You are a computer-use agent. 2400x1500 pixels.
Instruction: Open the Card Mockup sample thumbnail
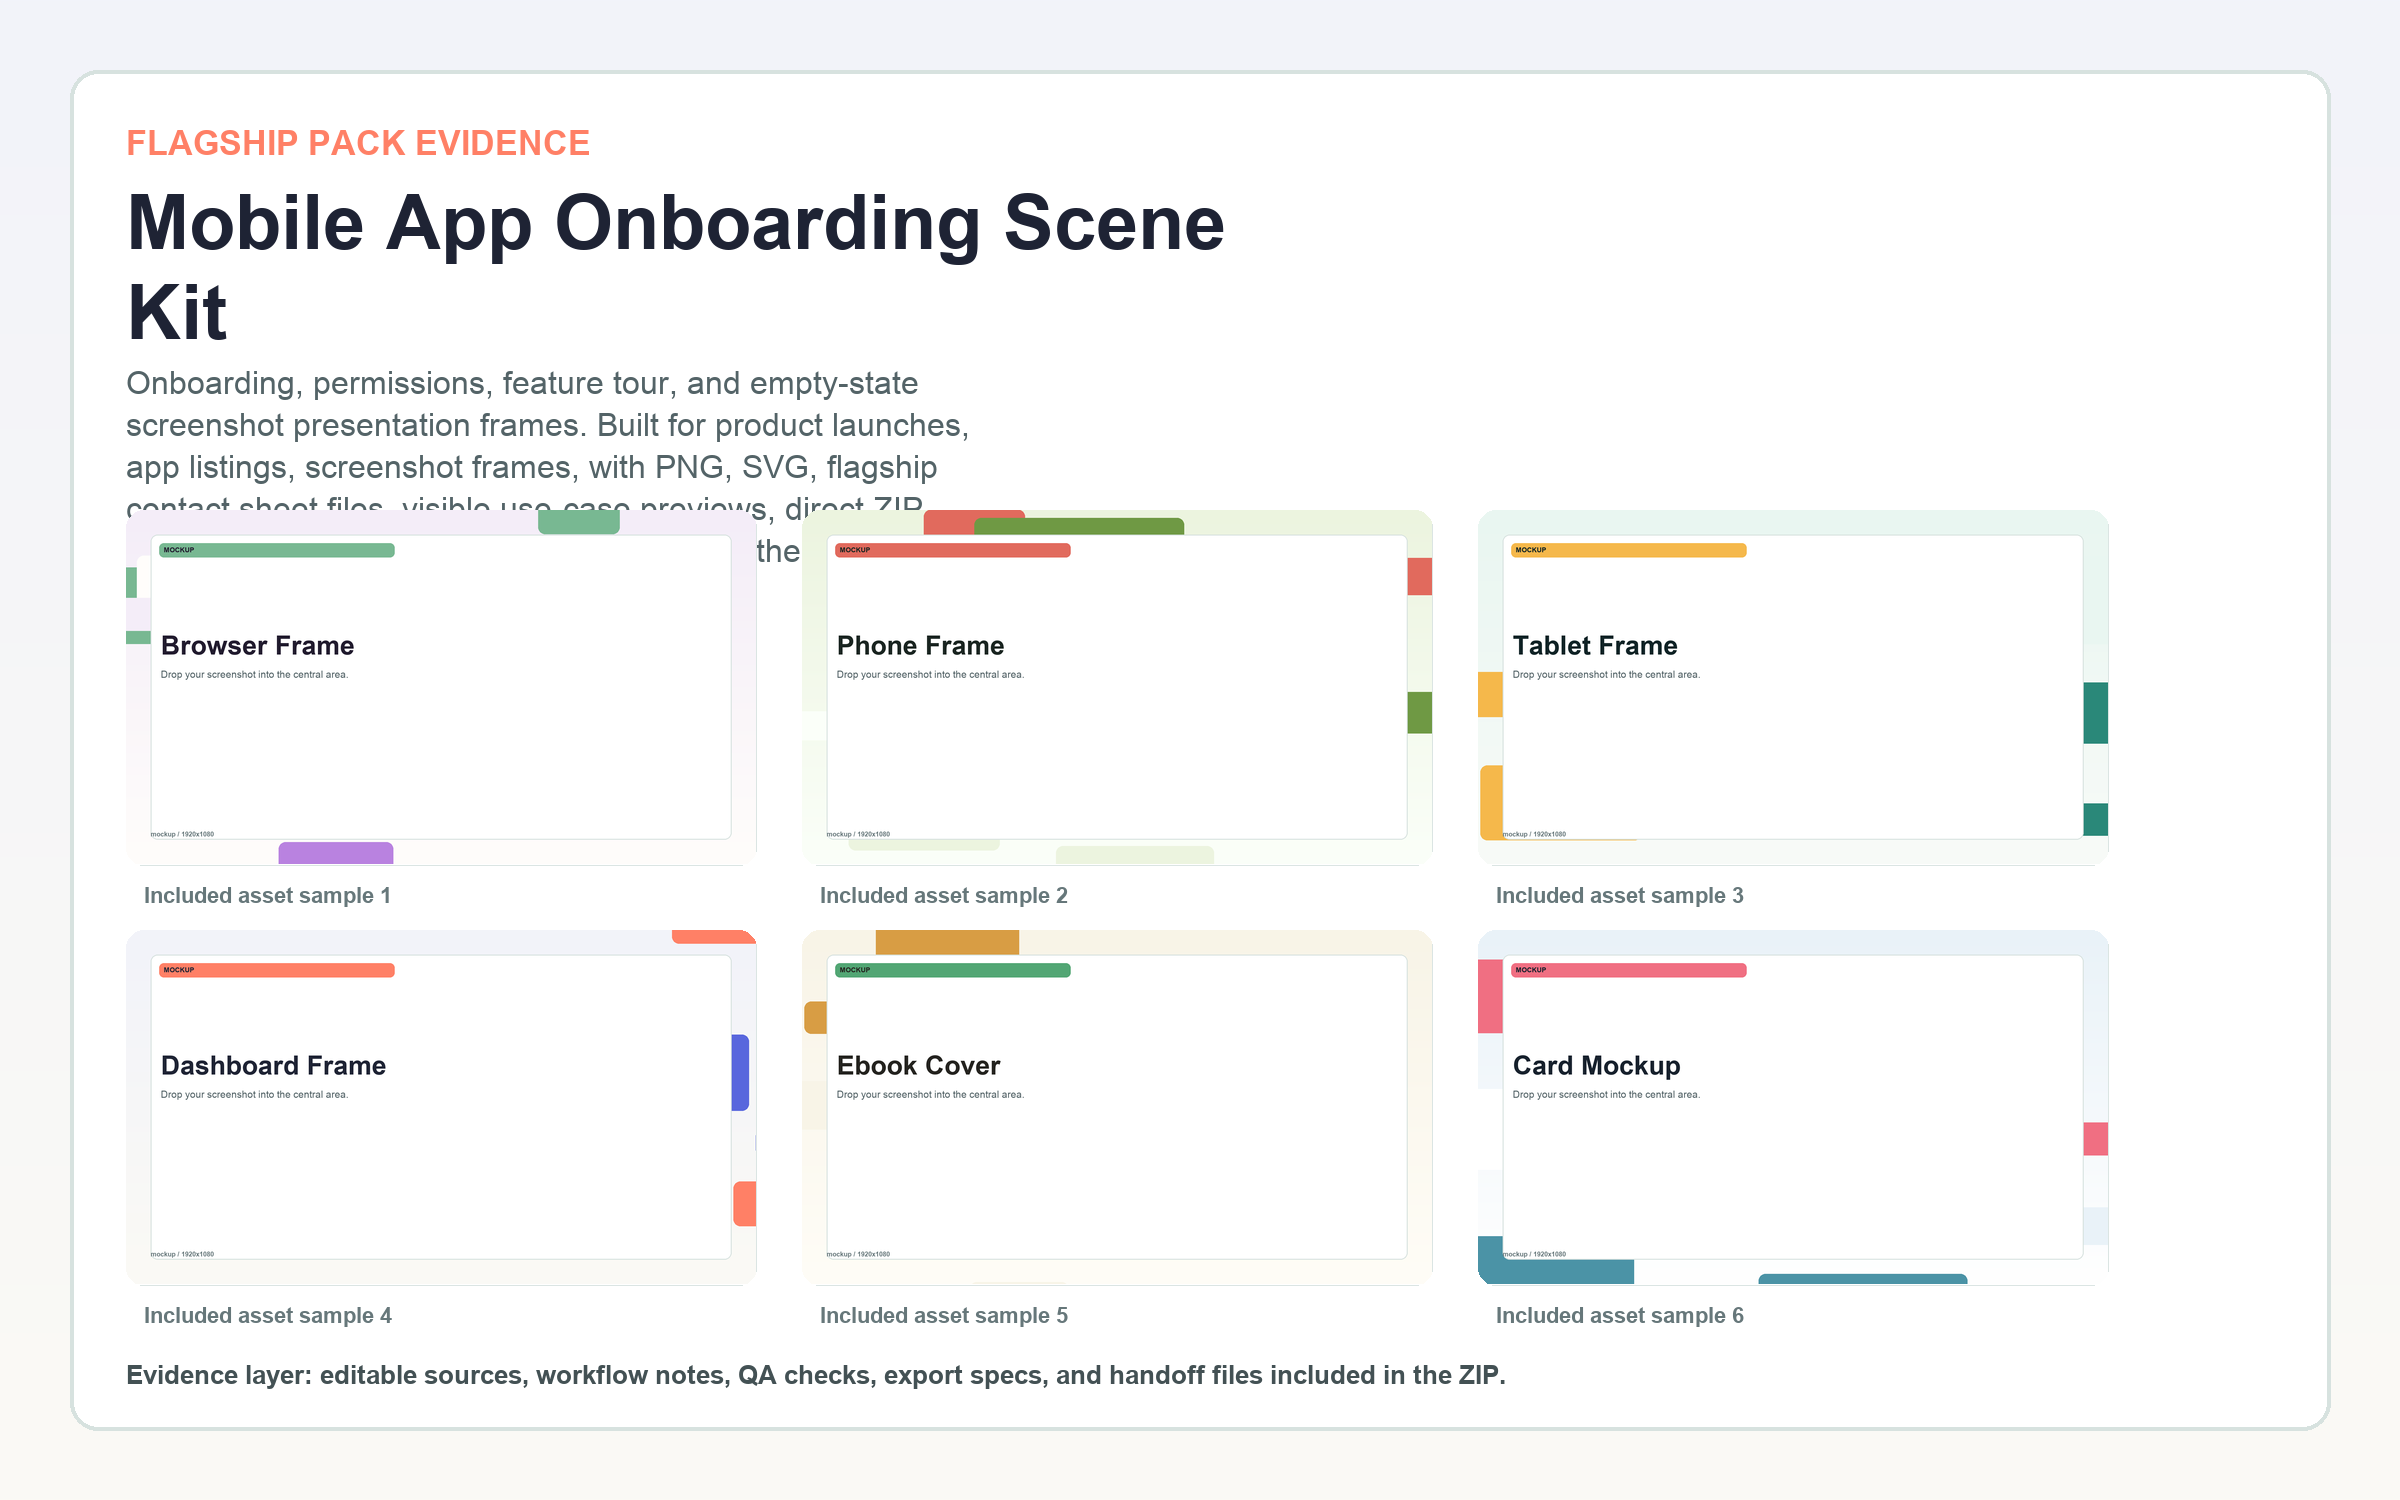point(1793,1107)
